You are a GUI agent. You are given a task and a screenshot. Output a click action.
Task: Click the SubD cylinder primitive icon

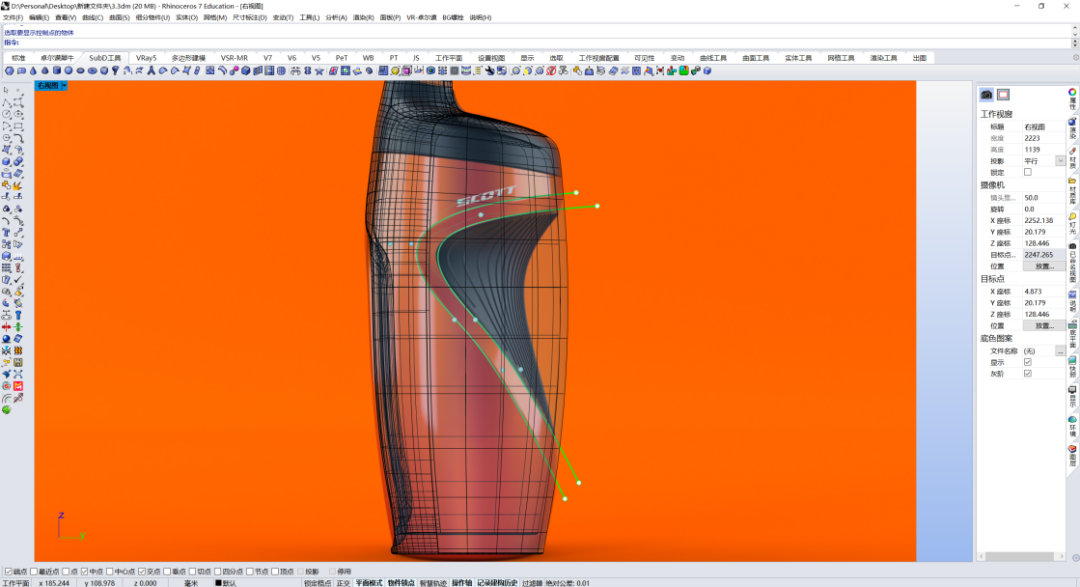pos(56,70)
